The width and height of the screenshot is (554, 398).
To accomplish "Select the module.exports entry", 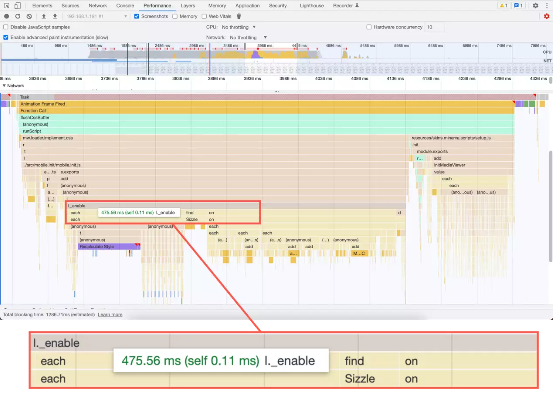I will (x=464, y=151).
